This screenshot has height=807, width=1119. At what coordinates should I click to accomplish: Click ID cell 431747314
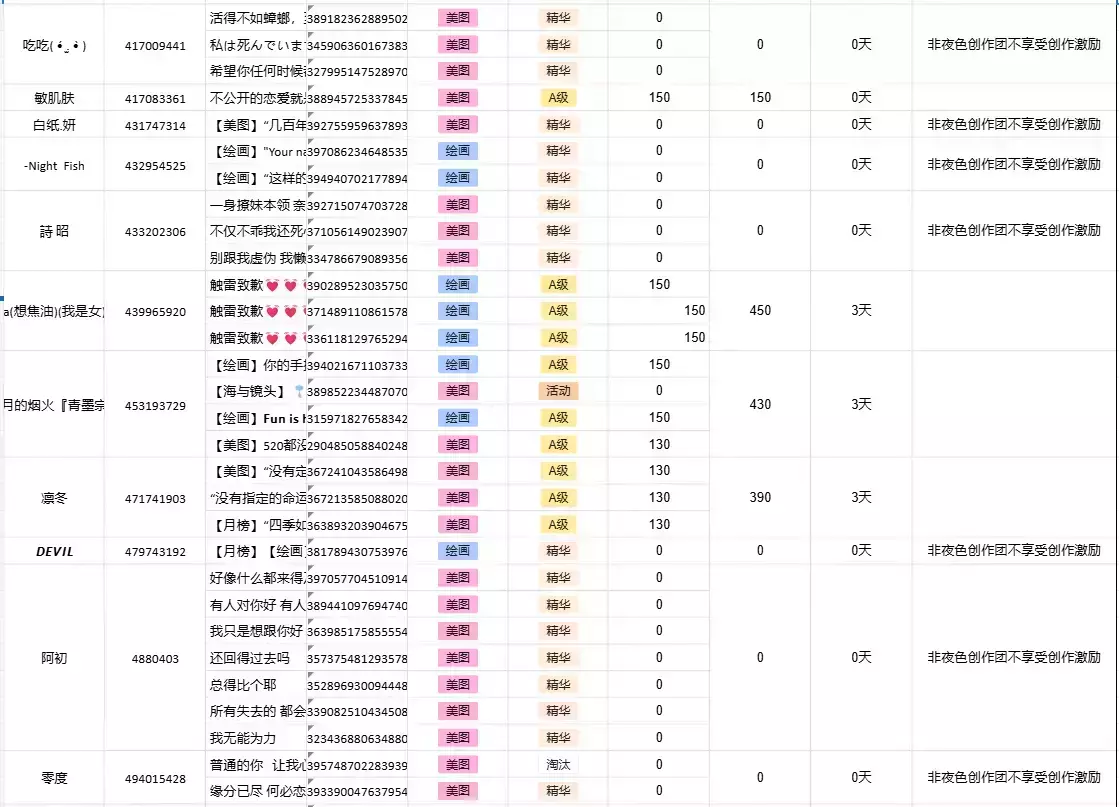155,125
